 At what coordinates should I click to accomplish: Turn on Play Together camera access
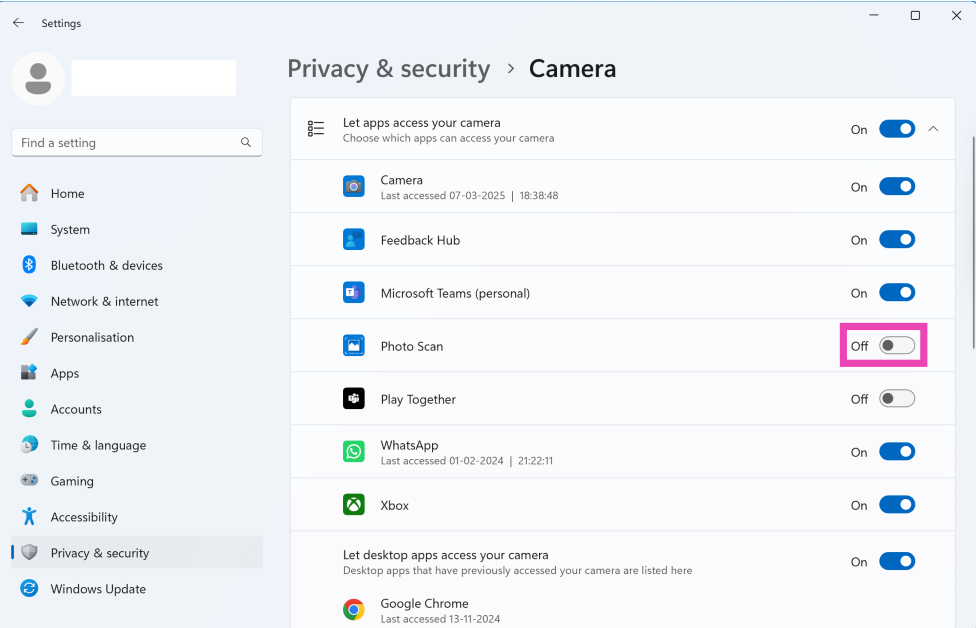coord(896,399)
